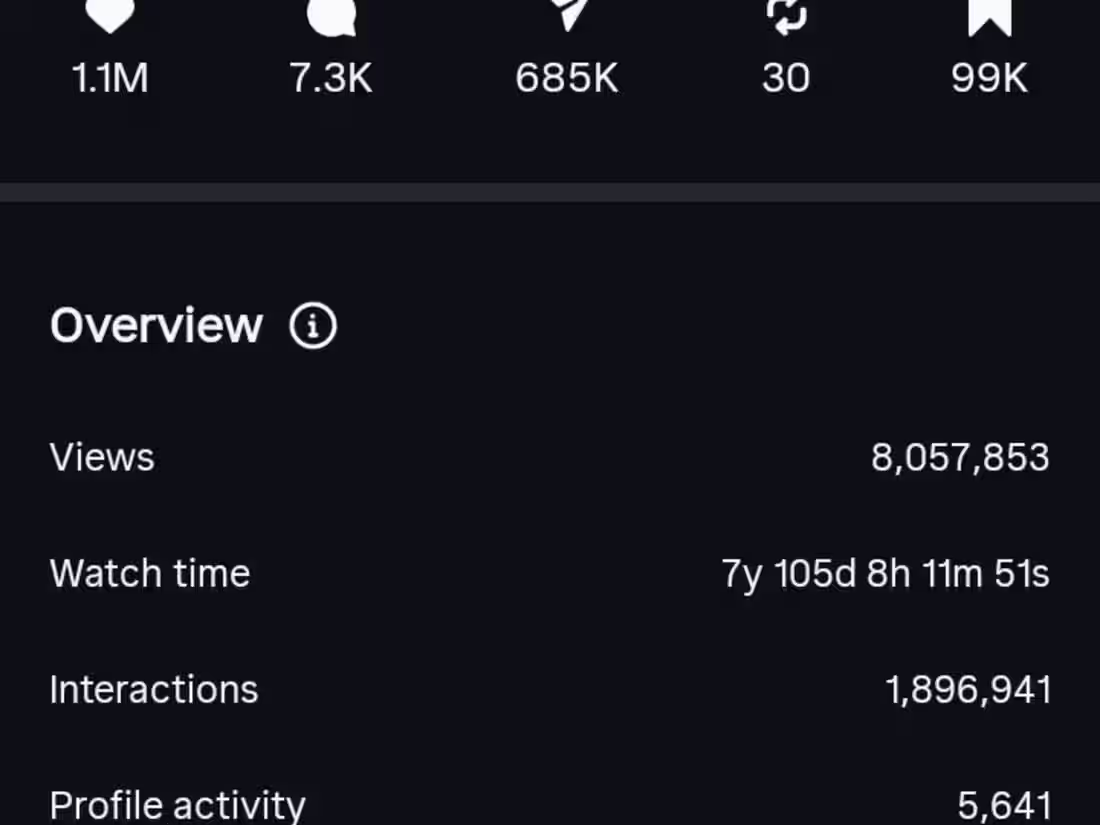Screen dimensions: 1100x825
Task: Open the Interactions row
Action: (550, 690)
